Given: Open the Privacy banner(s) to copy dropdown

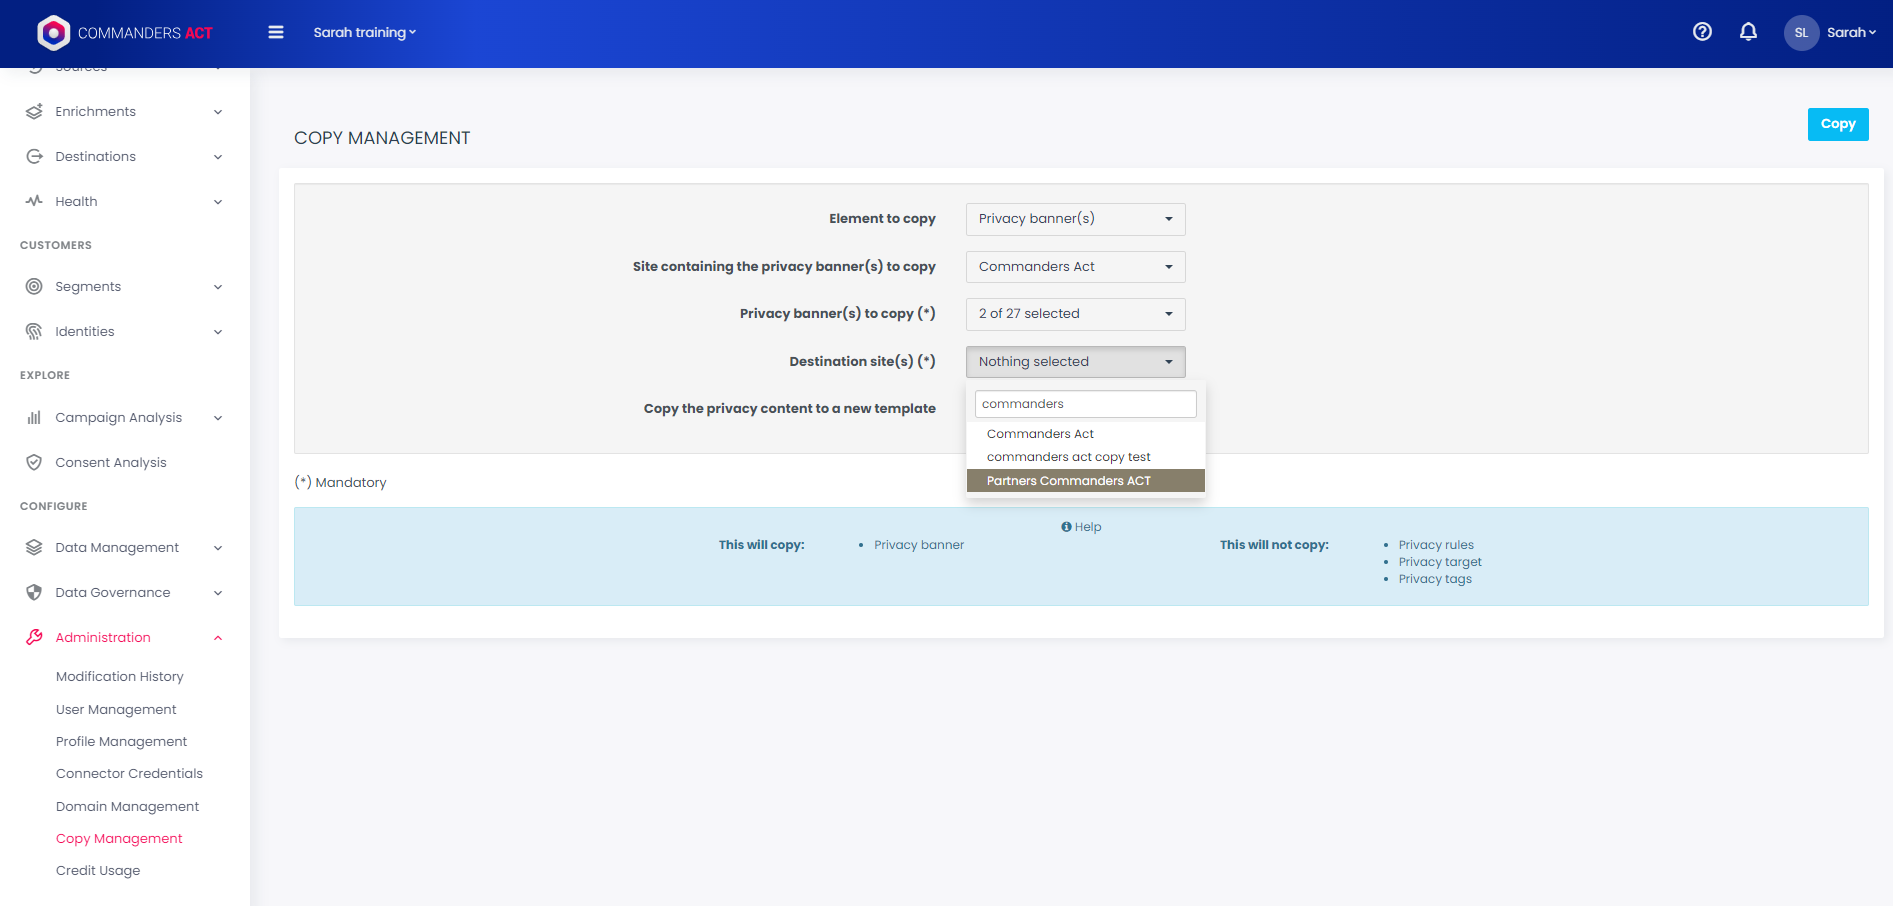Looking at the screenshot, I should (1075, 314).
